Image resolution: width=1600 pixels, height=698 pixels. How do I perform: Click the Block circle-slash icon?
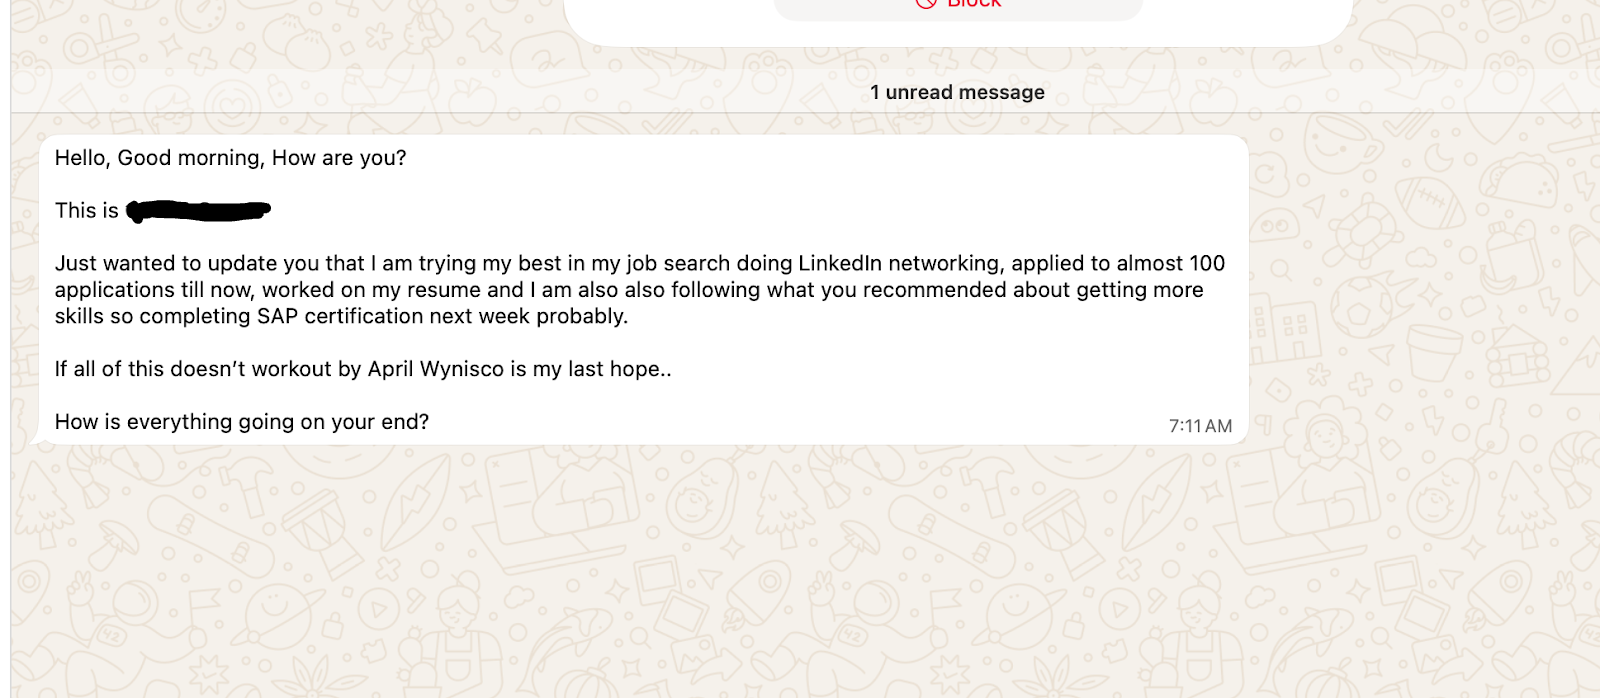(x=926, y=4)
